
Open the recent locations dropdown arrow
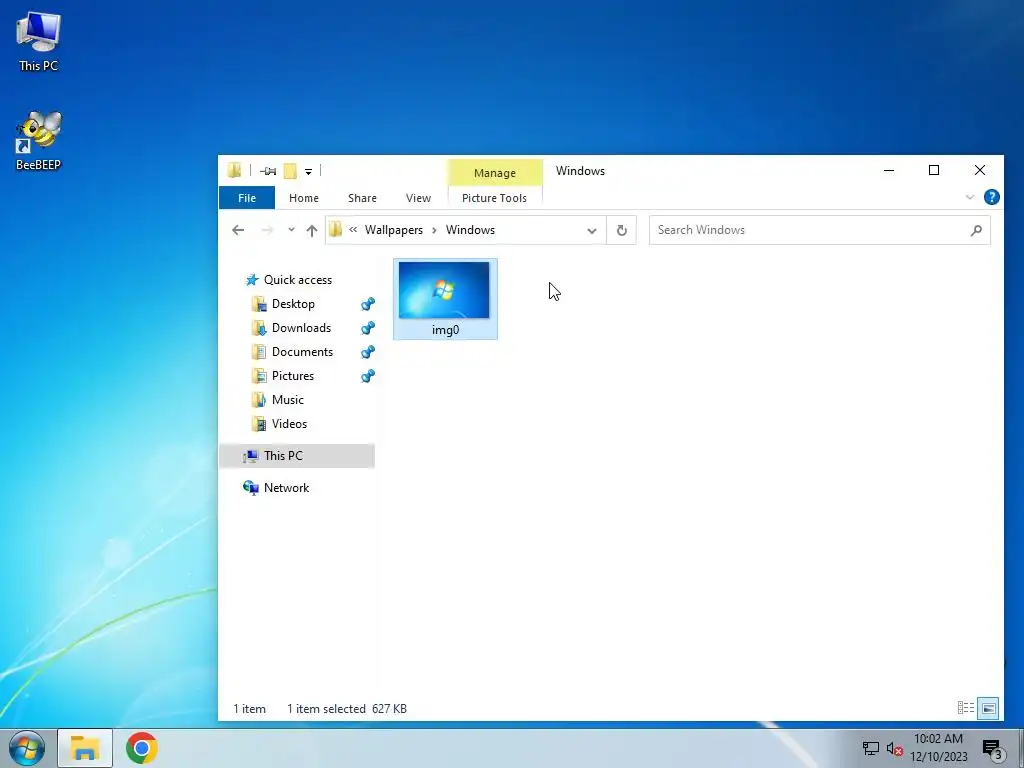pyautogui.click(x=291, y=230)
